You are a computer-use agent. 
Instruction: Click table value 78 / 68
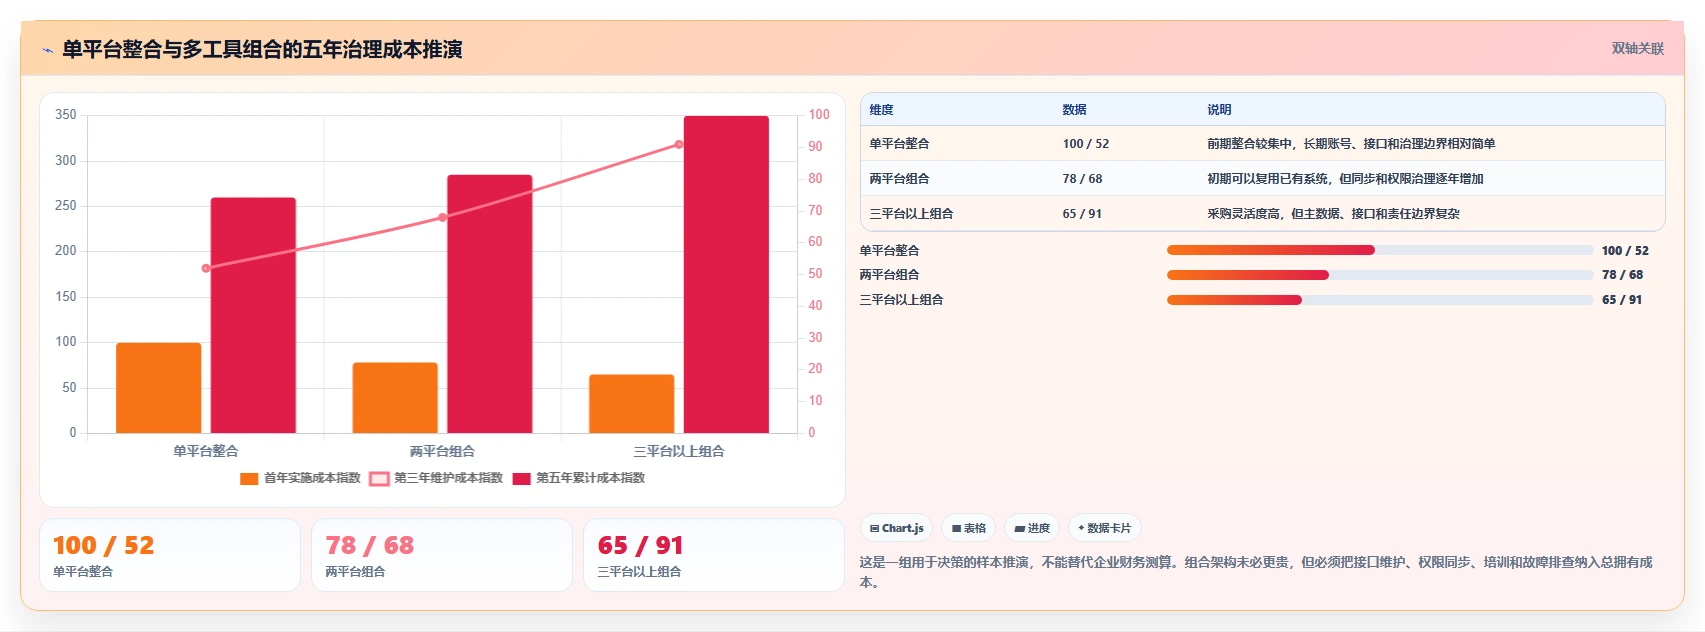1082,179
